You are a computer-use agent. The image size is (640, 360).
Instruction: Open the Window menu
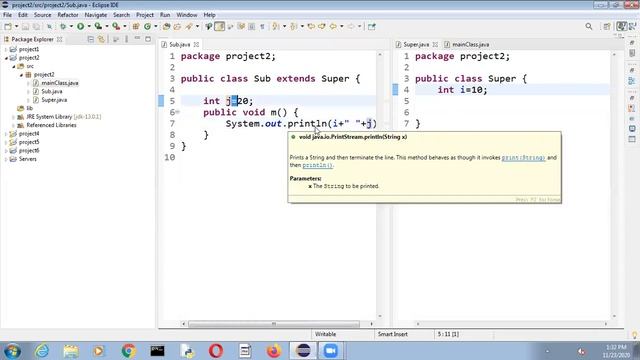[x=187, y=15]
